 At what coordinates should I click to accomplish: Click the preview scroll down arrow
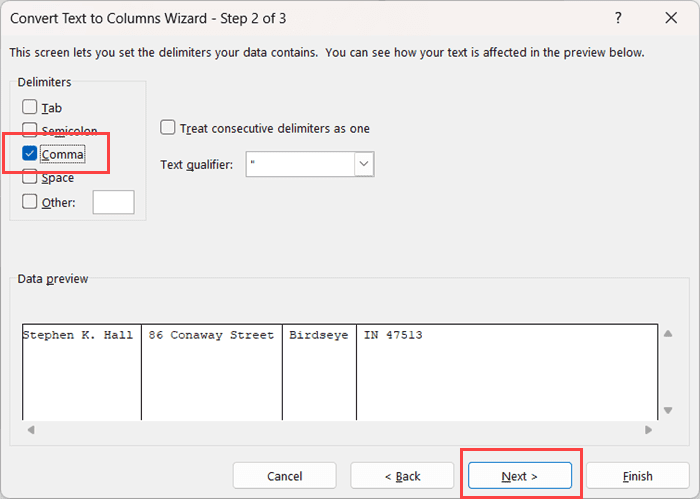coord(668,409)
